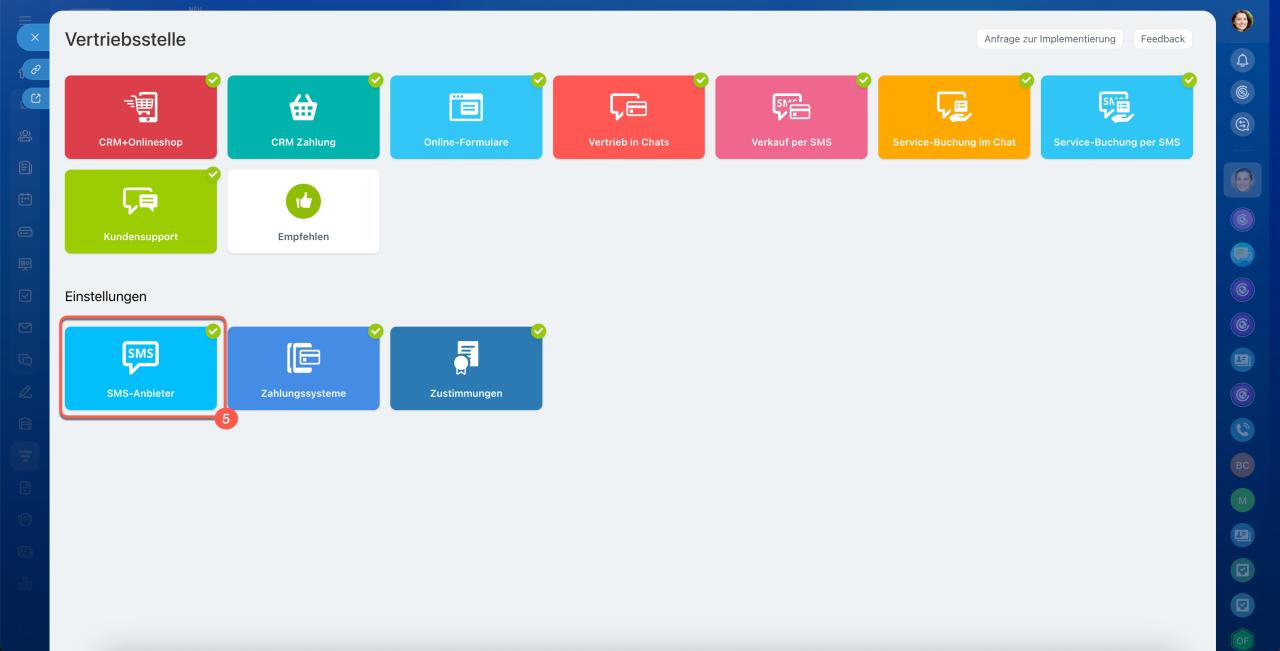Select the highlighted CRM funnel icon in sidebar
This screenshot has height=651, width=1280.
(x=25, y=456)
